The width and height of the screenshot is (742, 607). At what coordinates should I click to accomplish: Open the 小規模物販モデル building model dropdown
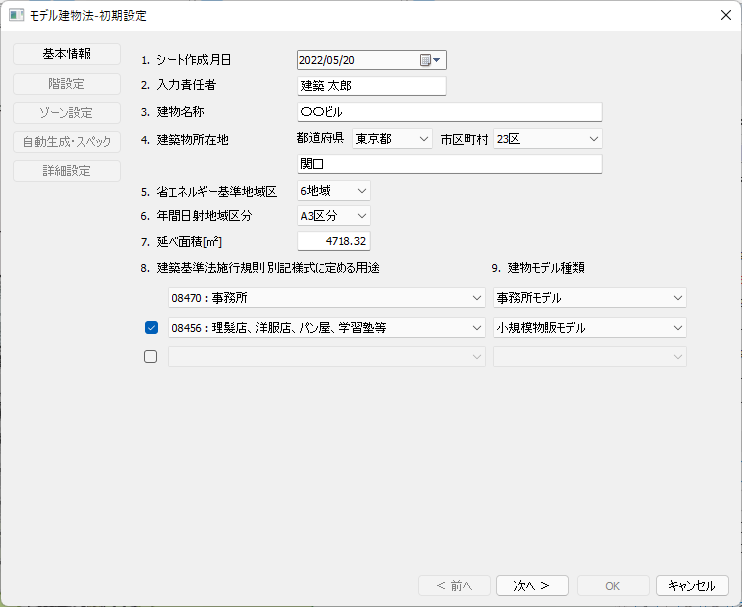(x=590, y=327)
